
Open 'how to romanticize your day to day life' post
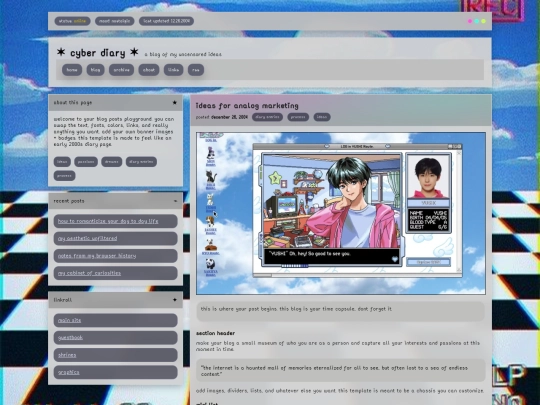click(116, 221)
